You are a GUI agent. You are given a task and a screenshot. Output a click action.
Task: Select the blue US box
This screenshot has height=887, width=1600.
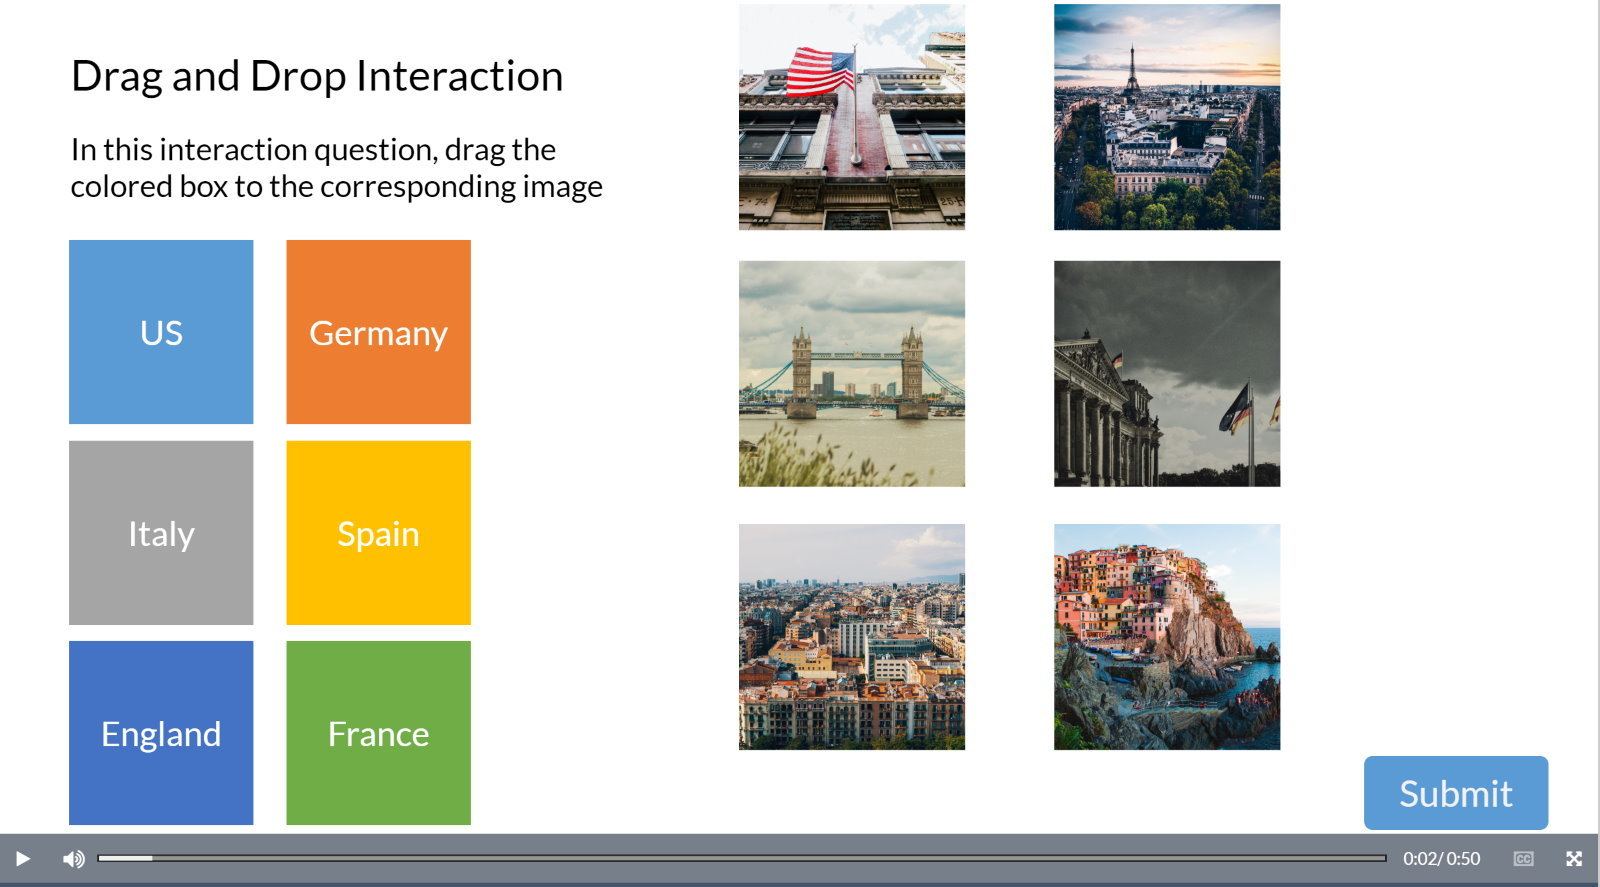tap(161, 332)
